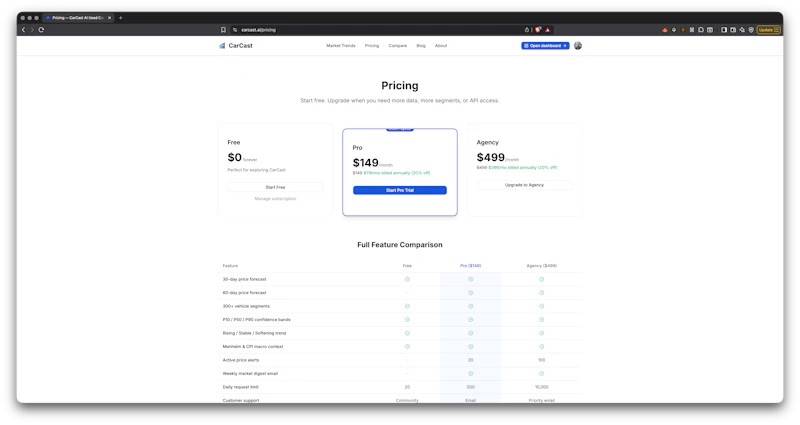
Task: Open the Blog nav link
Action: tap(421, 46)
